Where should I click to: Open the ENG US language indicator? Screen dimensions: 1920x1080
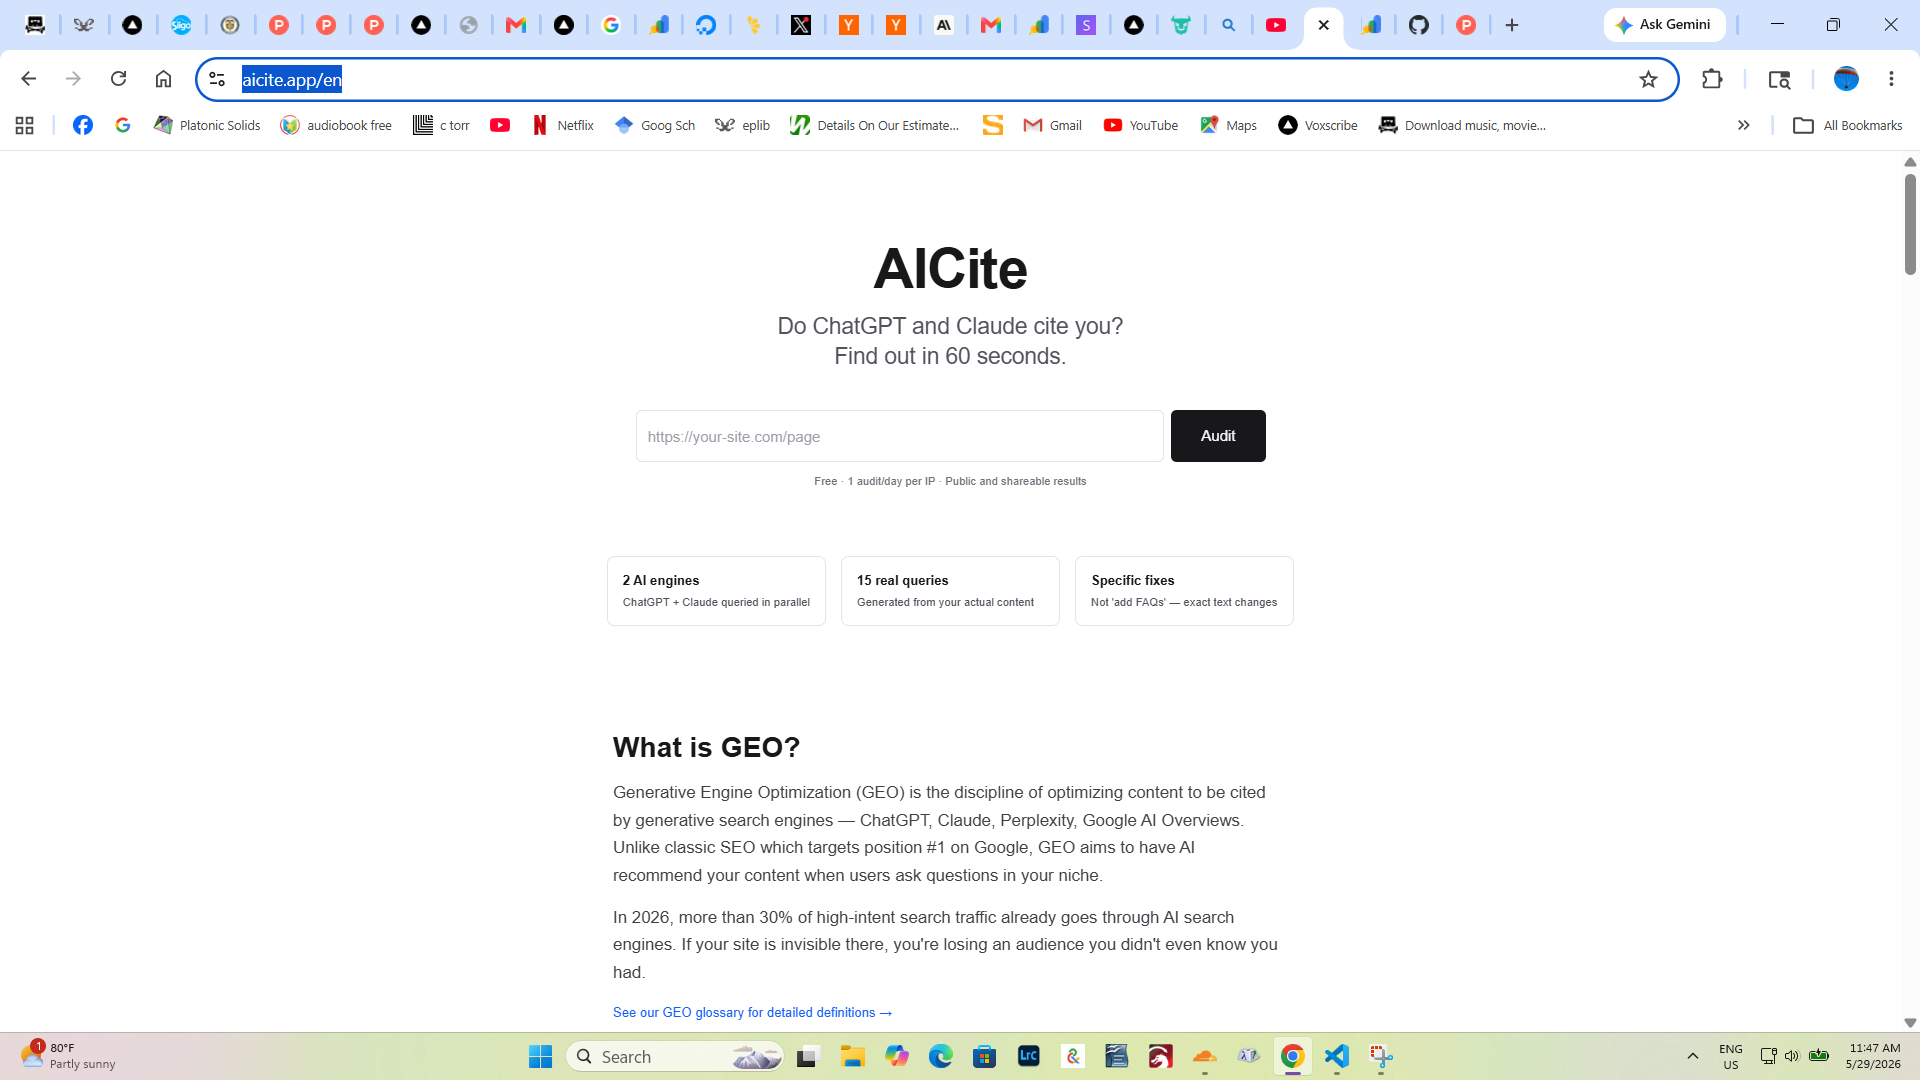point(1730,1056)
